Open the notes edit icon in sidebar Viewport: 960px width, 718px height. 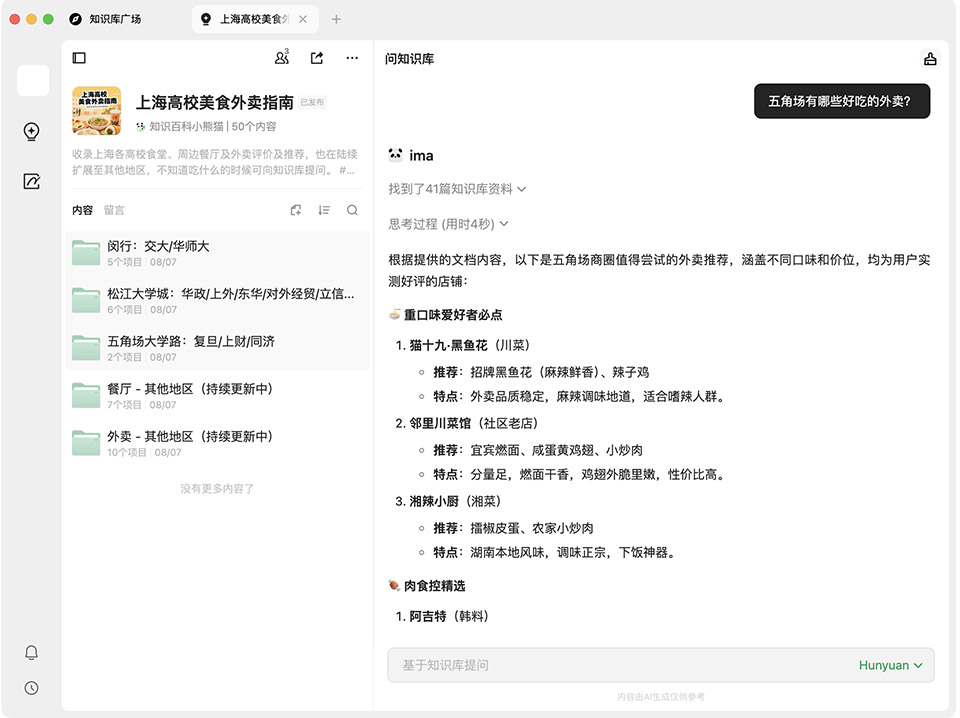click(32, 181)
